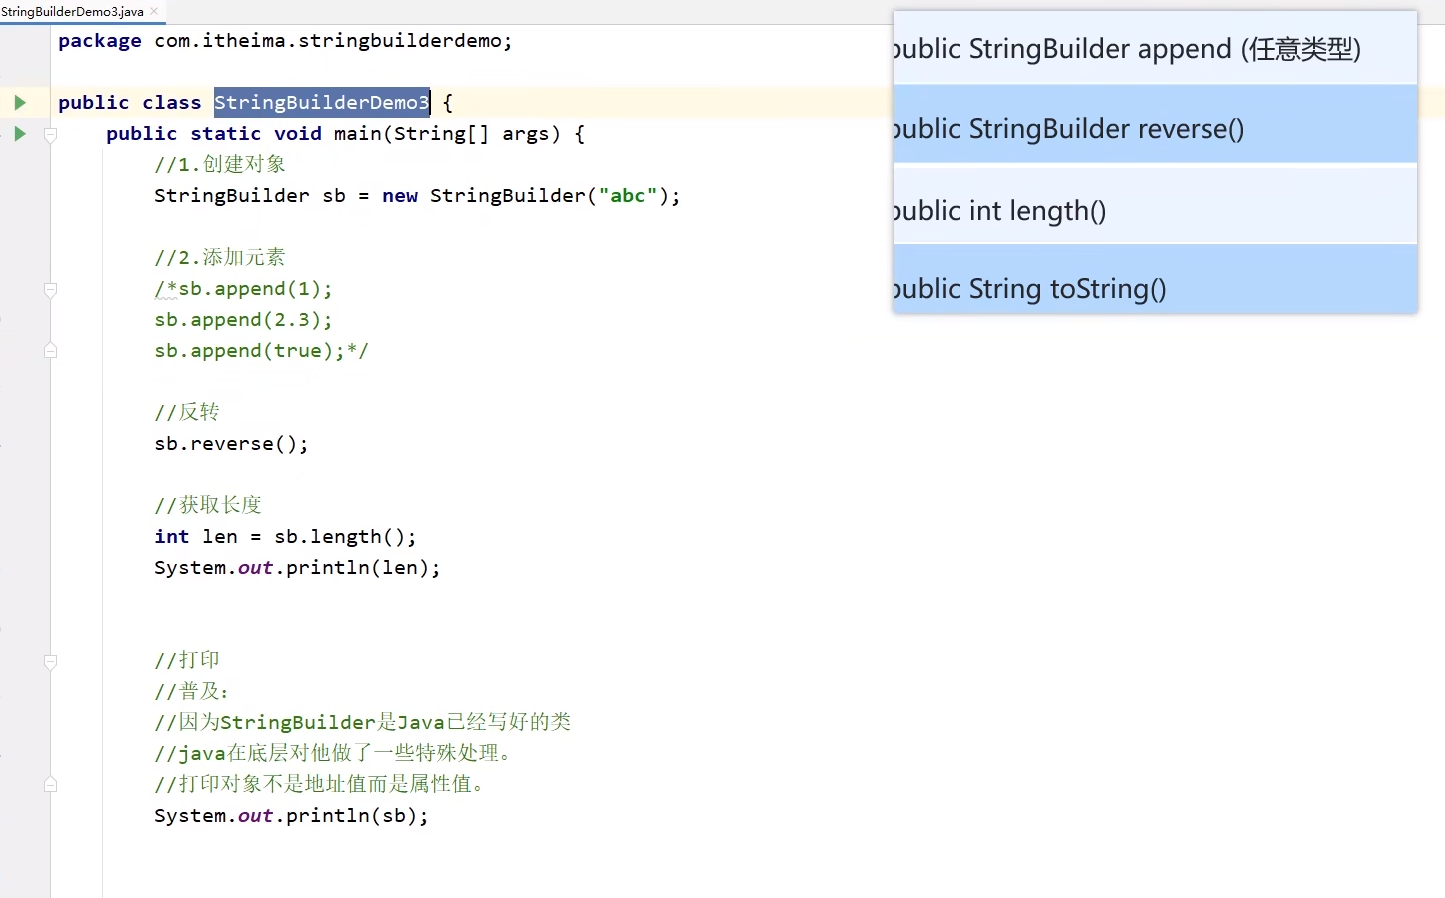Place cursor on //1.创建对象 comment
The height and width of the screenshot is (898, 1445).
[220, 165]
